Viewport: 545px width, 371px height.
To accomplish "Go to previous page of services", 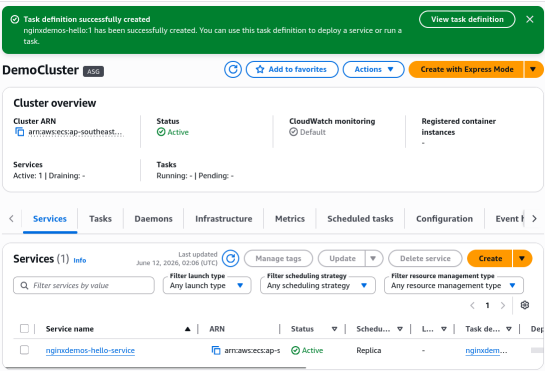I will [x=472, y=305].
